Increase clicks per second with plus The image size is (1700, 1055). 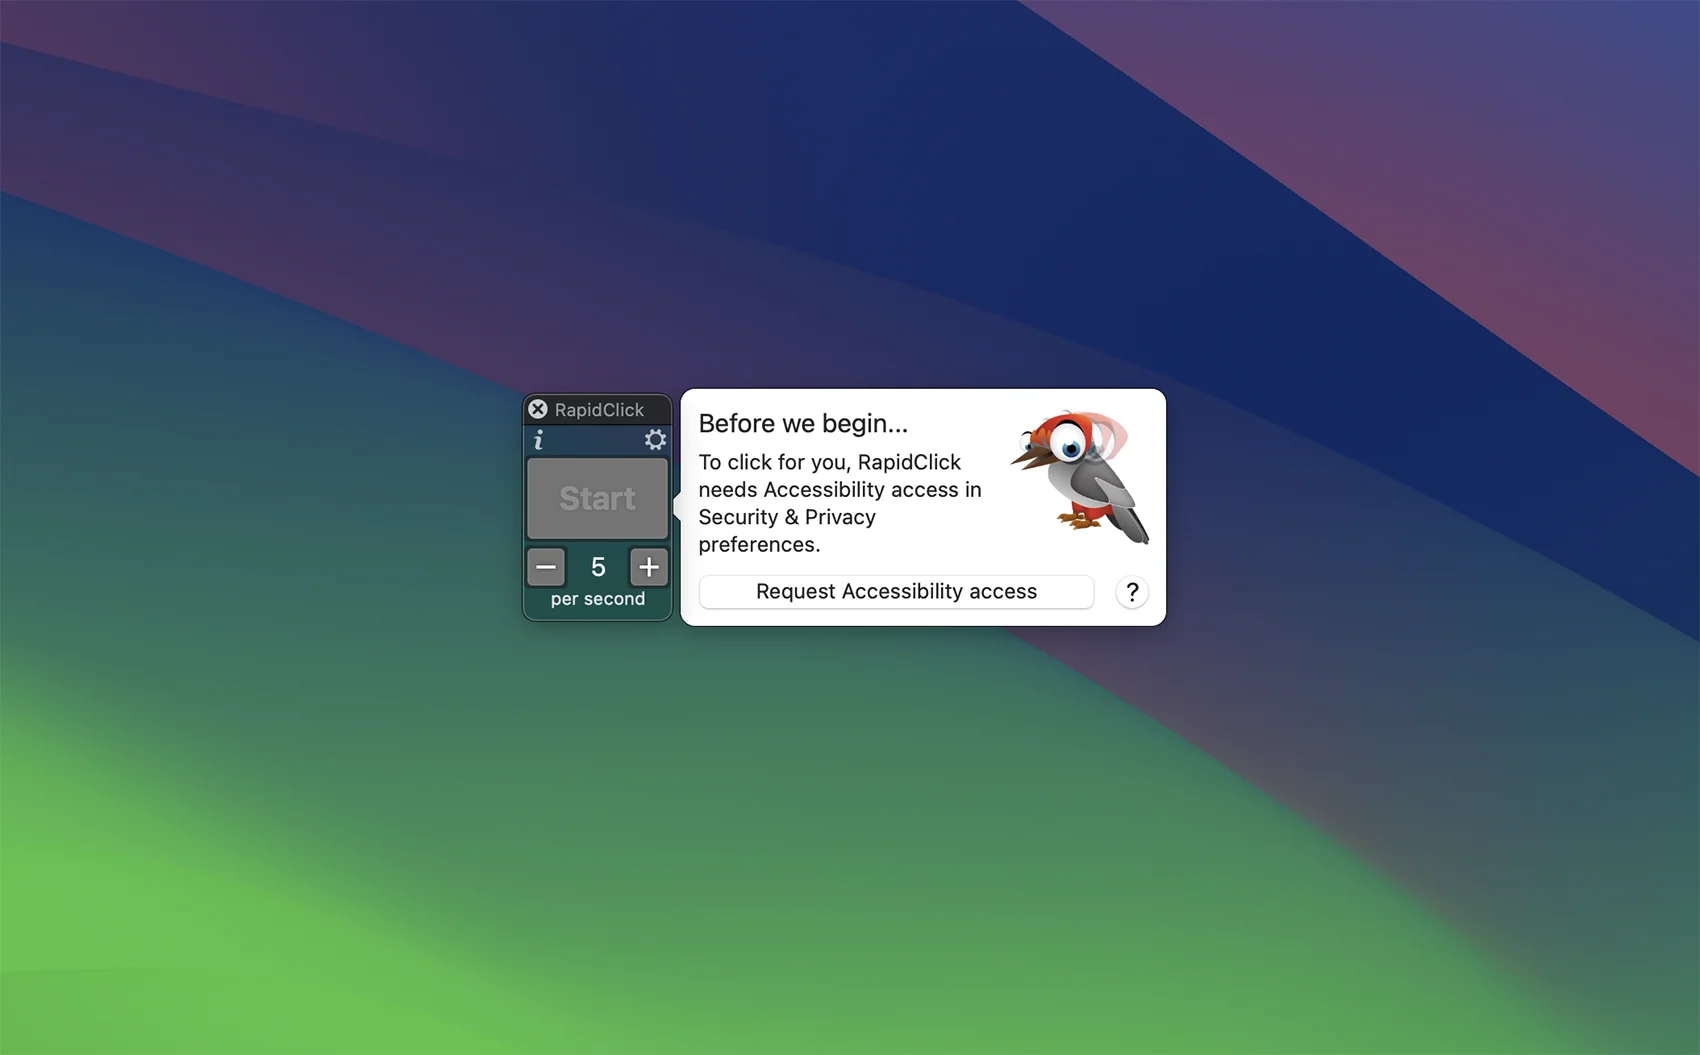tap(649, 567)
